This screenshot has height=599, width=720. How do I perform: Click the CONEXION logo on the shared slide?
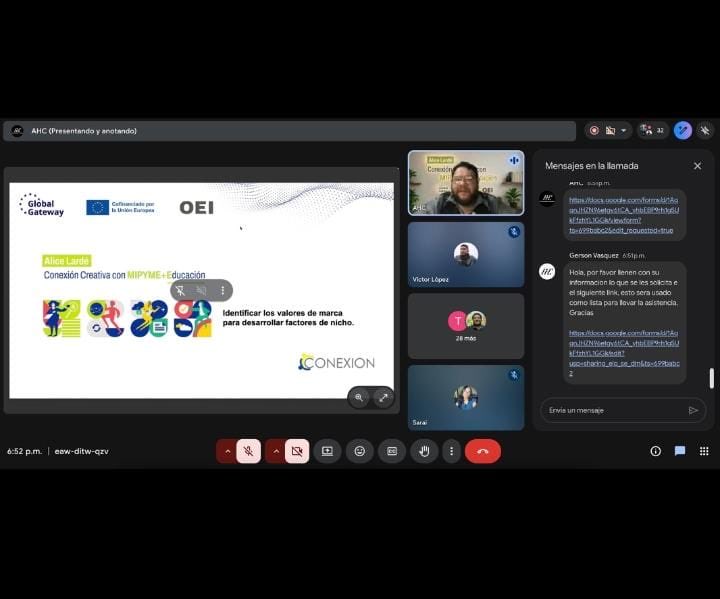pos(337,362)
